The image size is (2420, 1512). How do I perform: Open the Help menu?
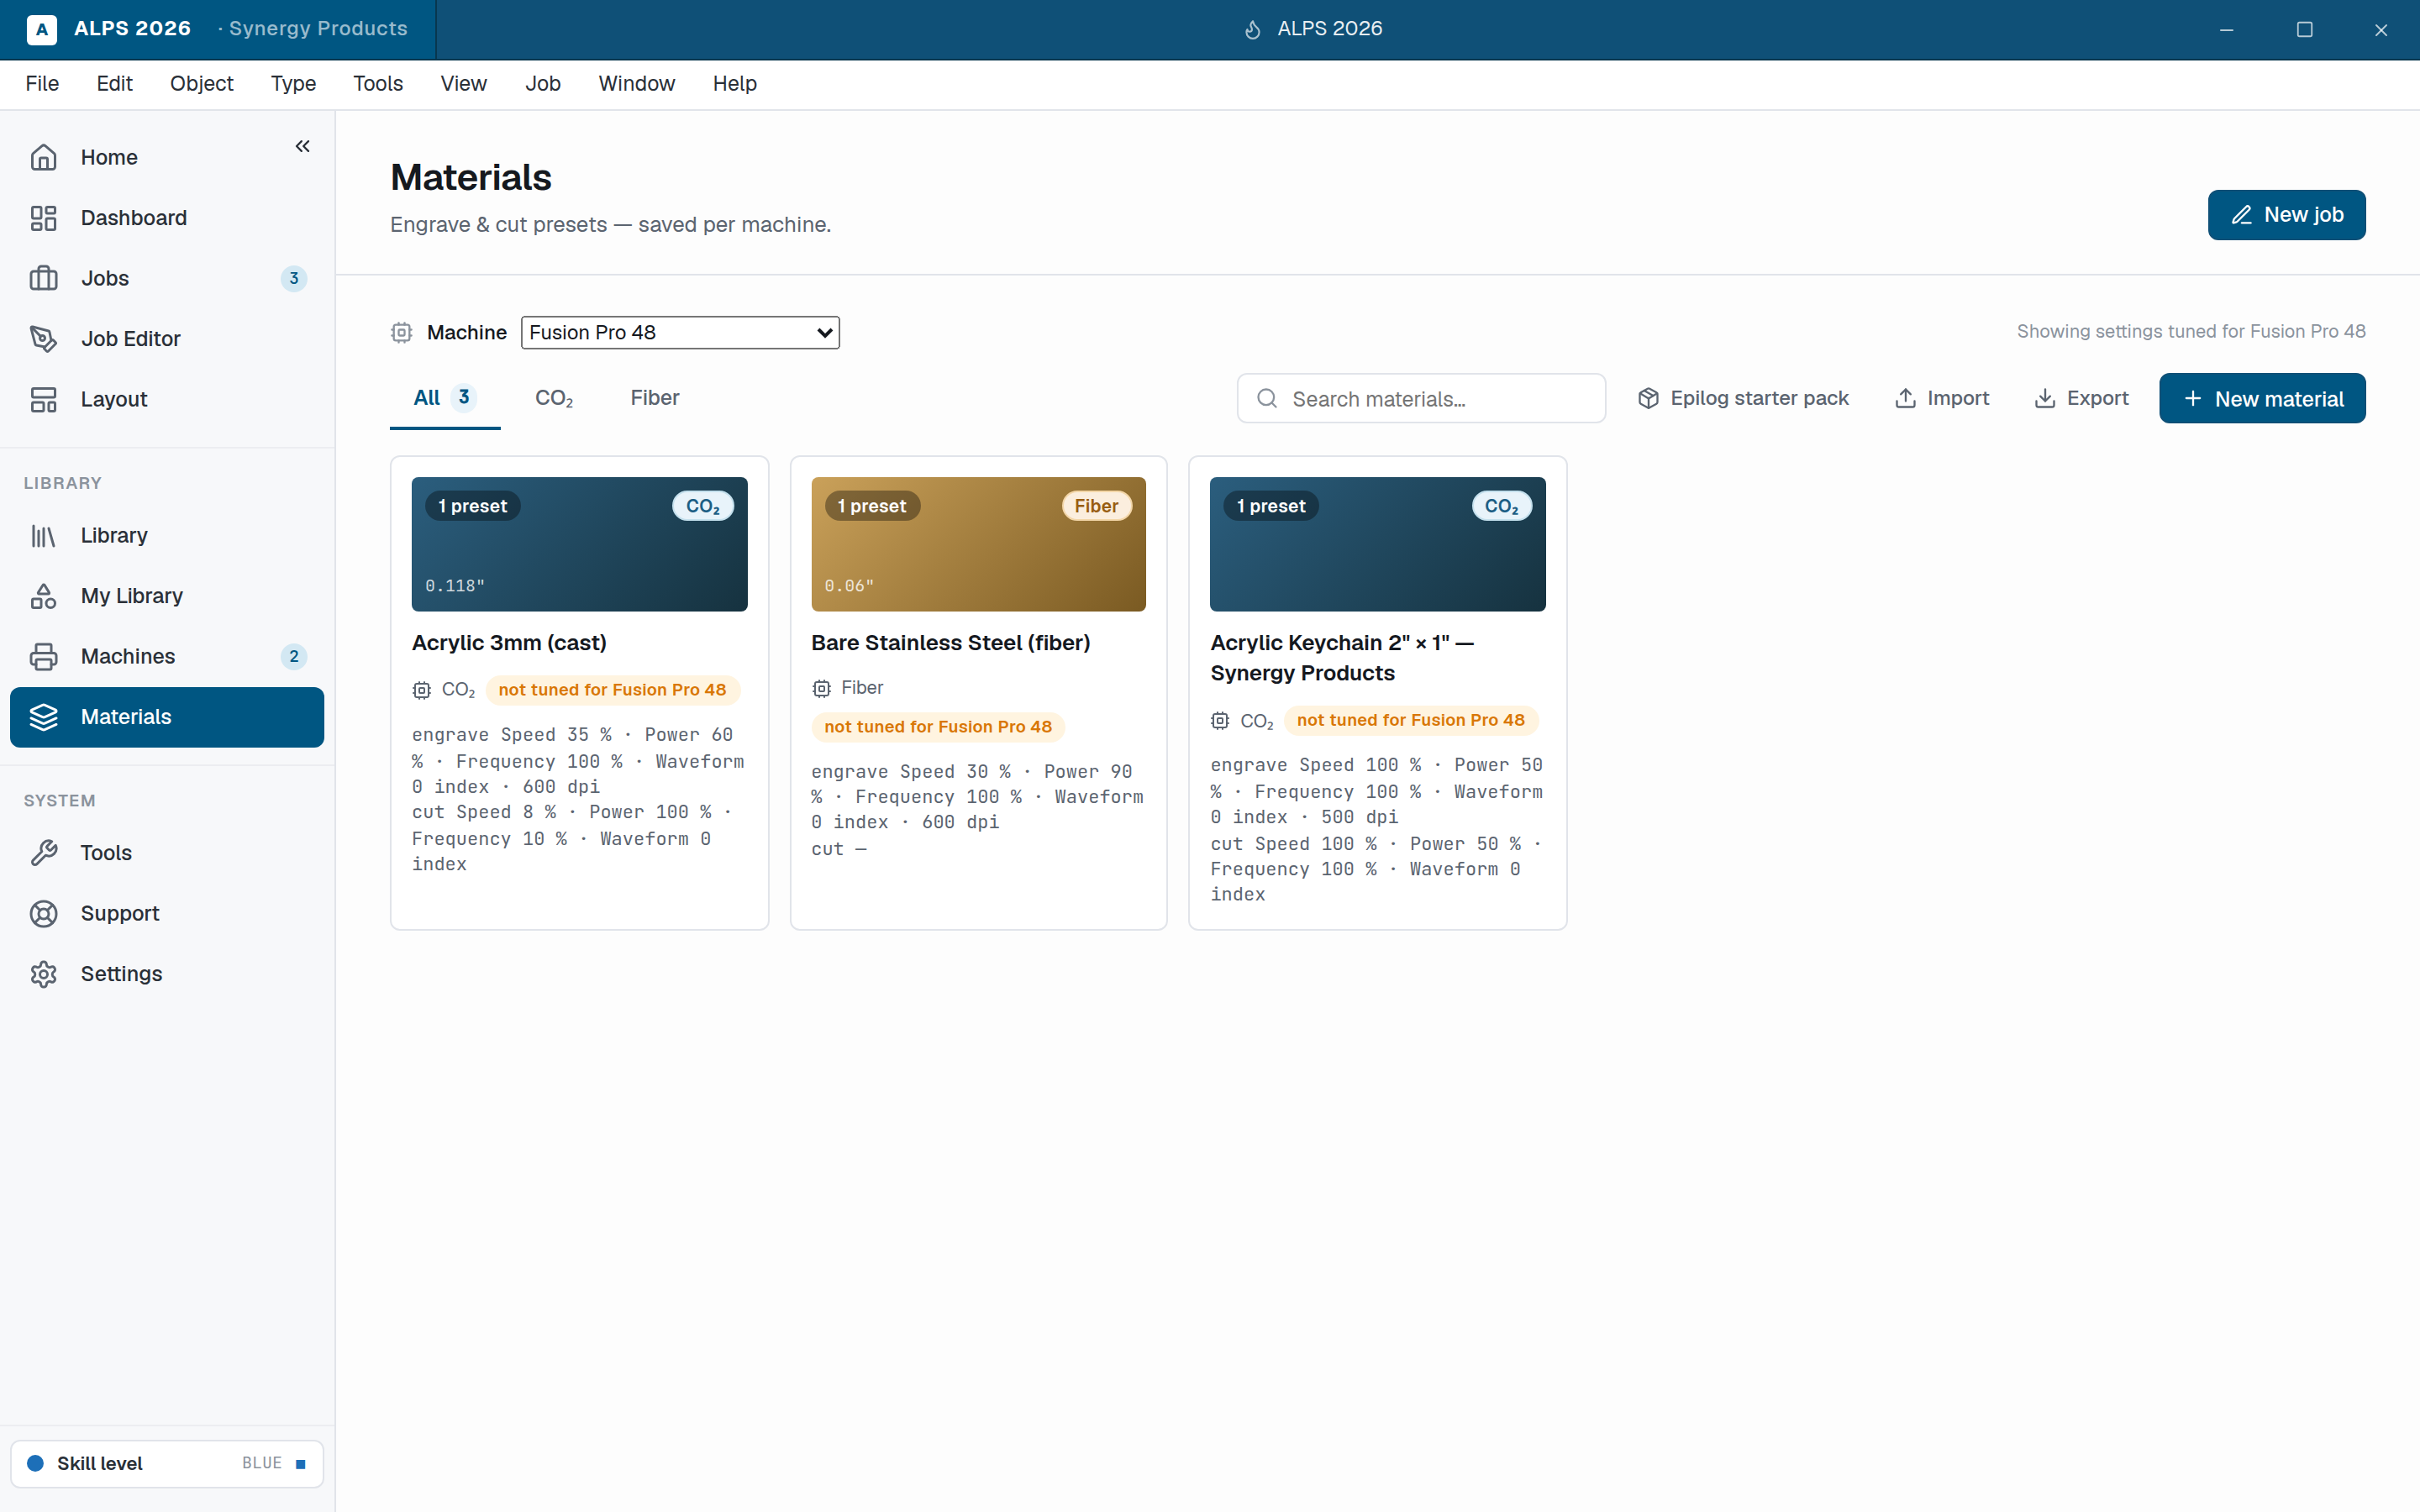pyautogui.click(x=734, y=84)
